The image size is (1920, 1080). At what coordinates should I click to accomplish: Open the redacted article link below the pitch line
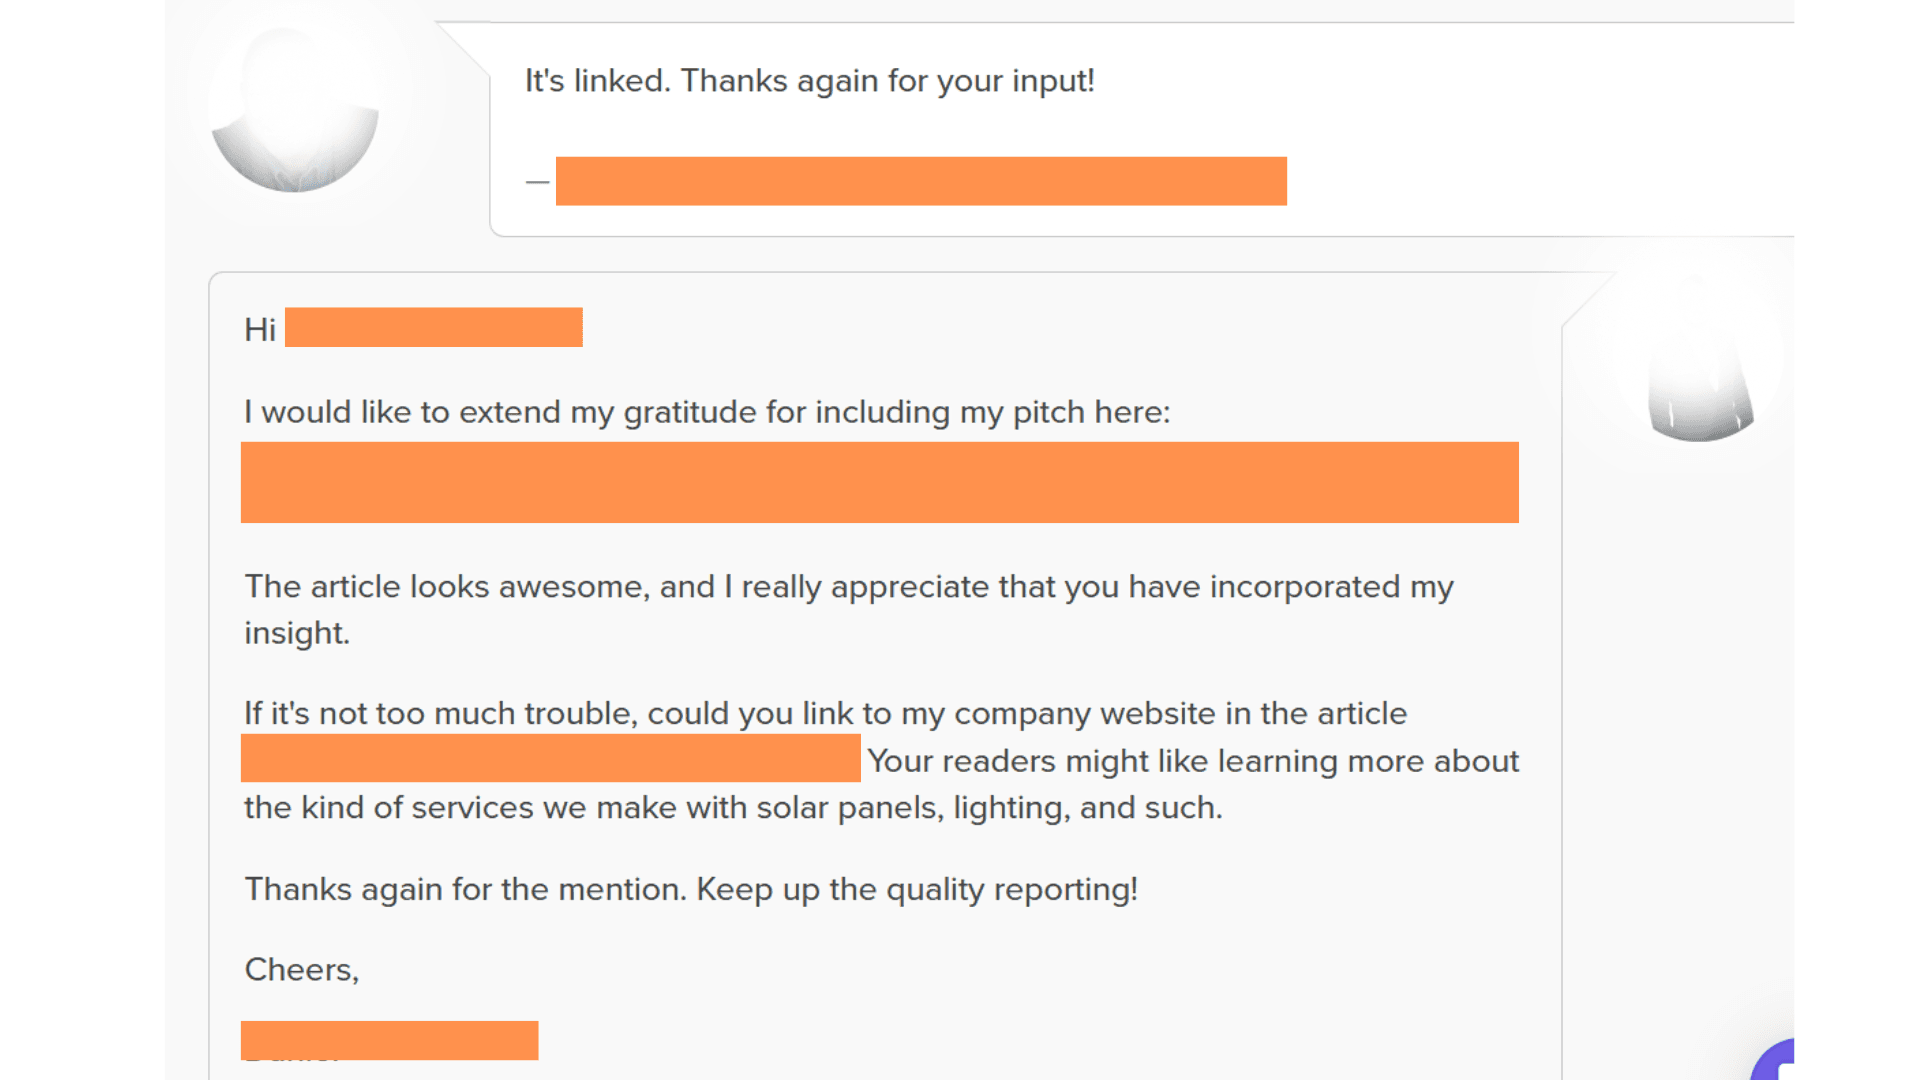tap(879, 482)
